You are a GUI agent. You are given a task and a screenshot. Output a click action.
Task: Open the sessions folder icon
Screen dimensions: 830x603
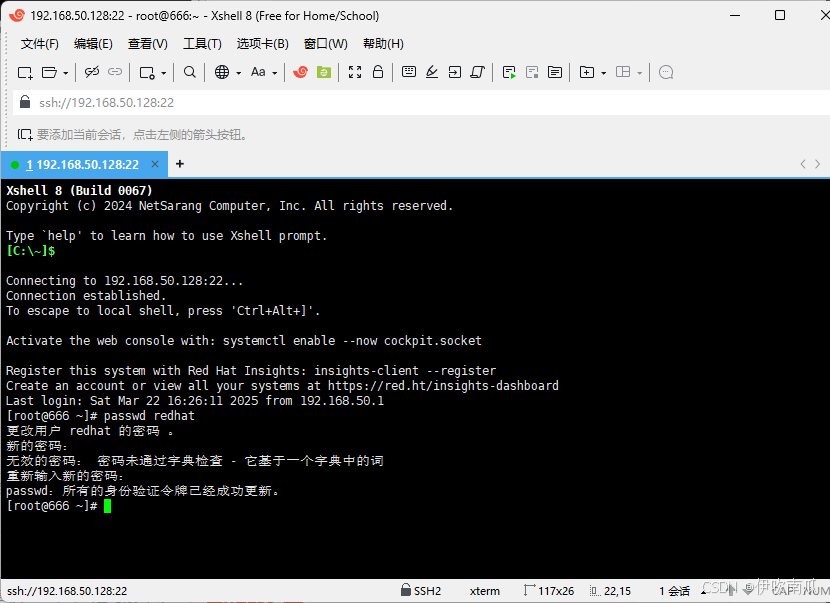click(x=49, y=73)
